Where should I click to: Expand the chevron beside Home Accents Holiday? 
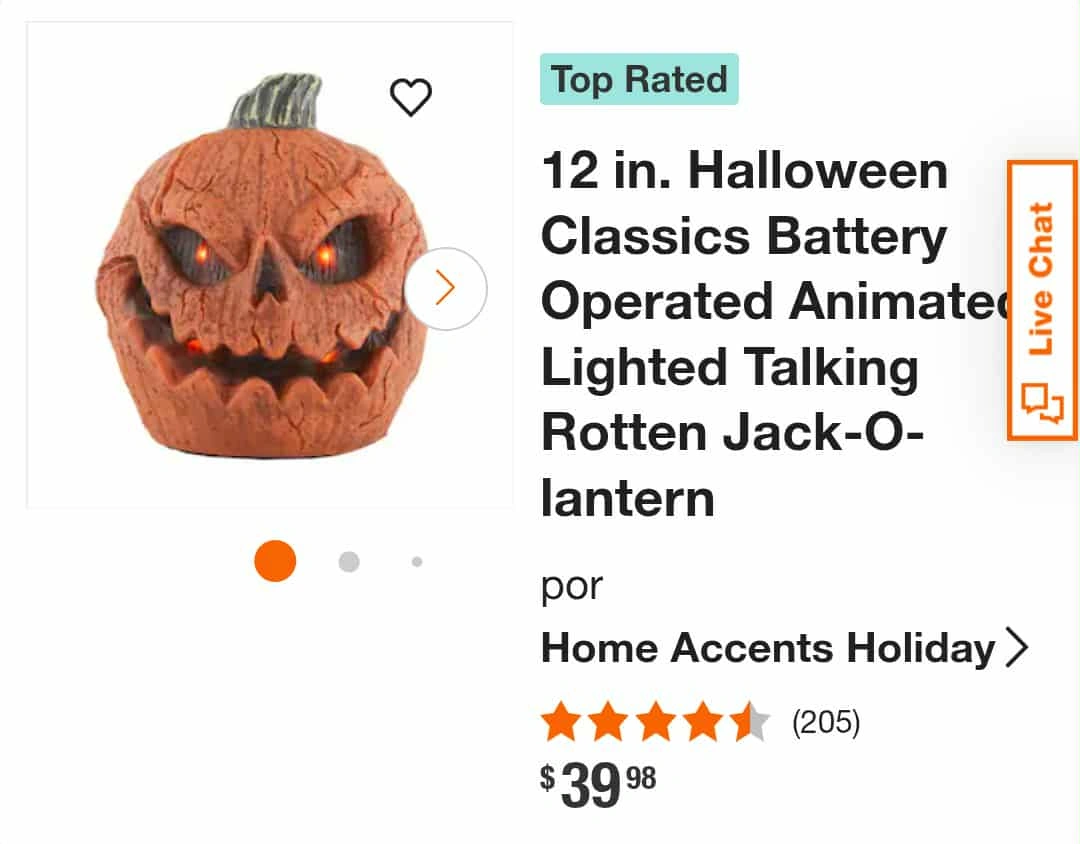[x=1016, y=648]
